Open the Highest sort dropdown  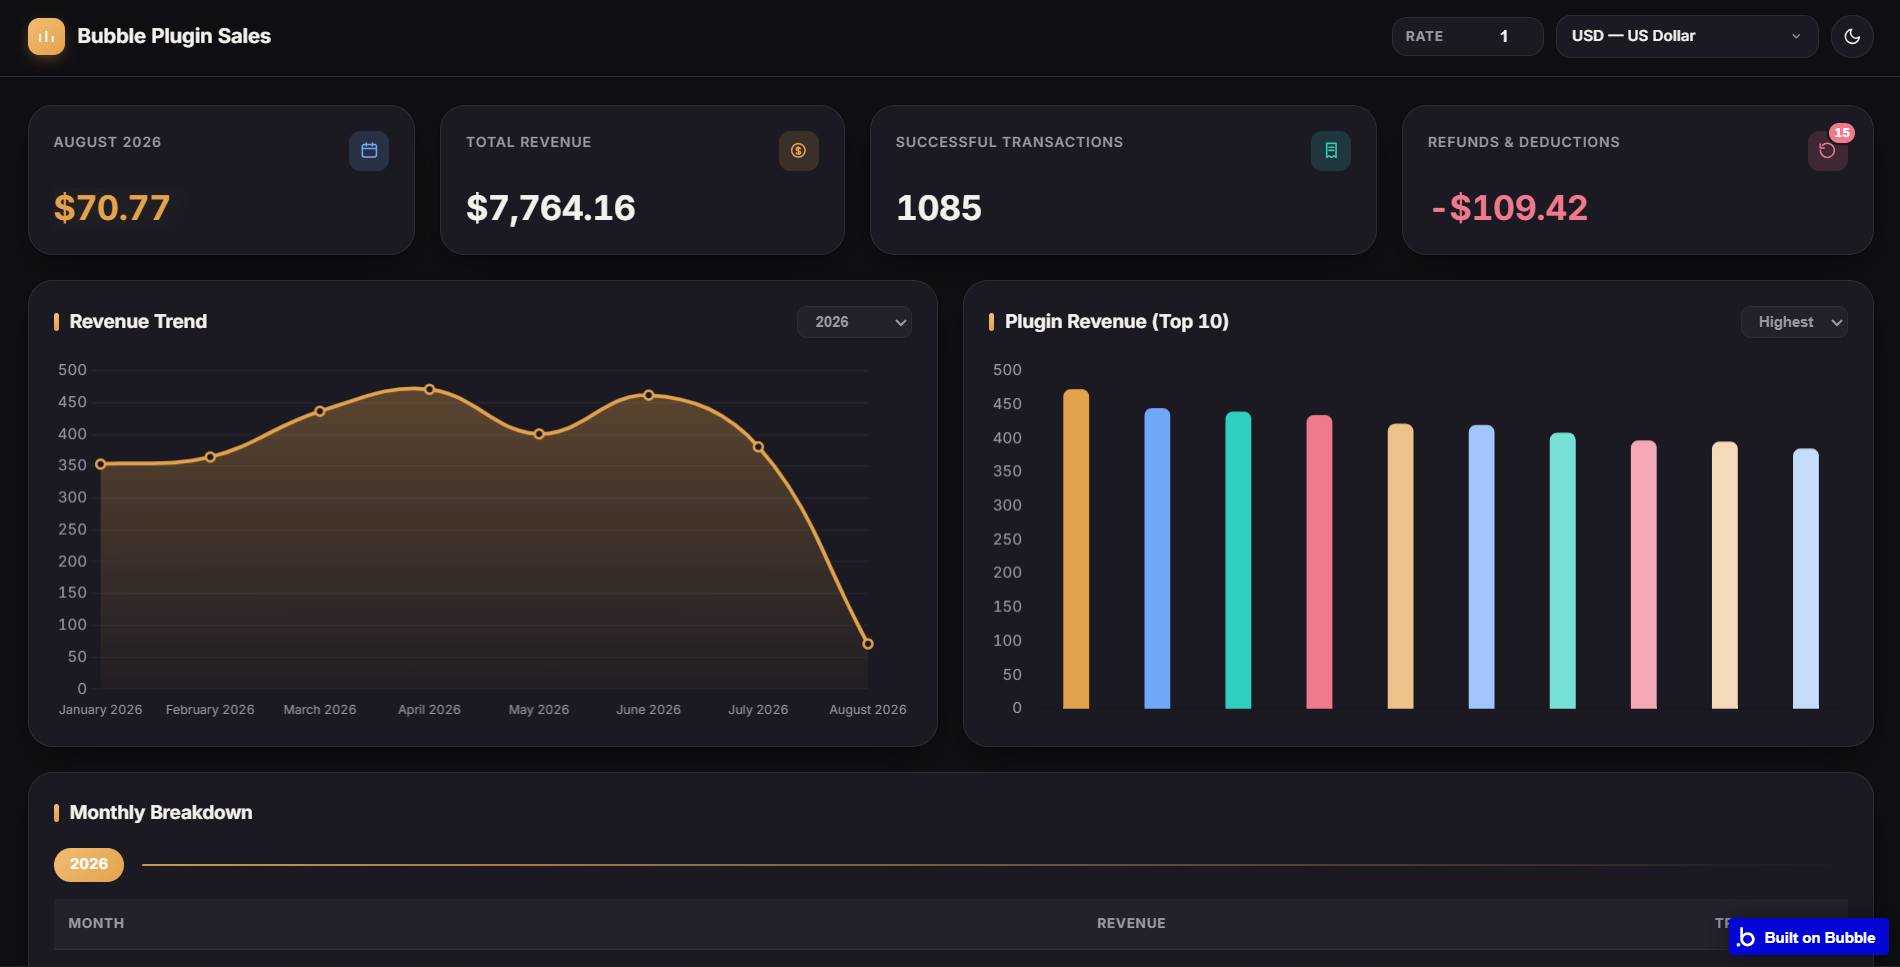[x=1794, y=322]
